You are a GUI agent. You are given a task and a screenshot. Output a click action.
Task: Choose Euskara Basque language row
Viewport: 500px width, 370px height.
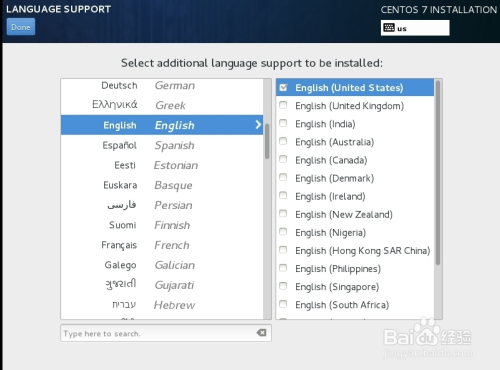(x=162, y=185)
